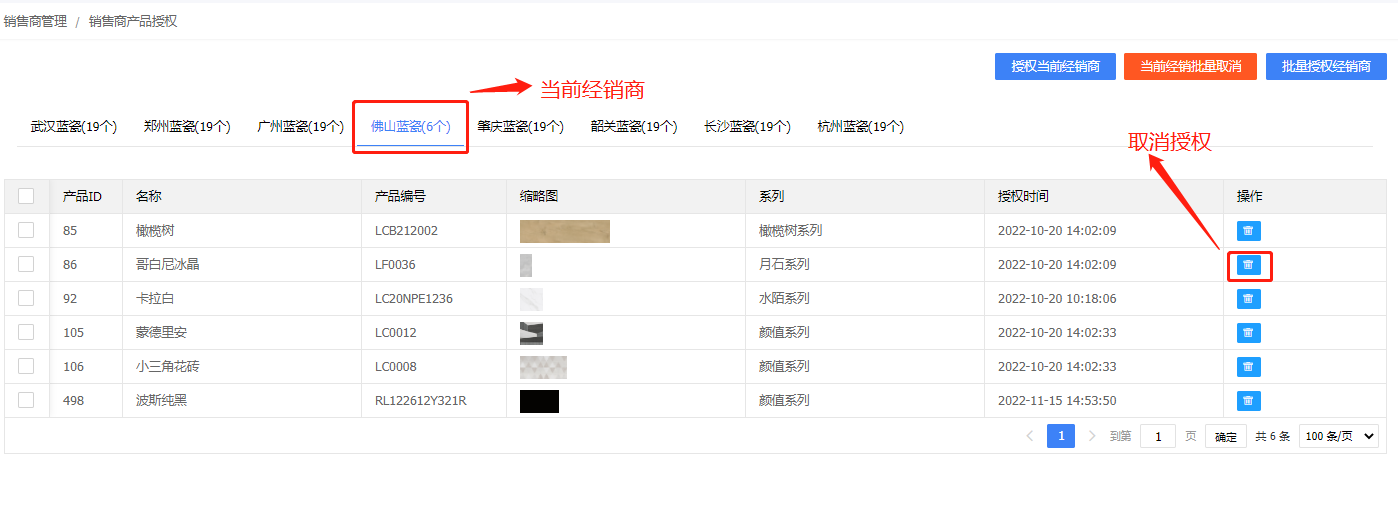
Task: Cancel authorization of 小三角花砖
Action: pyautogui.click(x=1248, y=367)
